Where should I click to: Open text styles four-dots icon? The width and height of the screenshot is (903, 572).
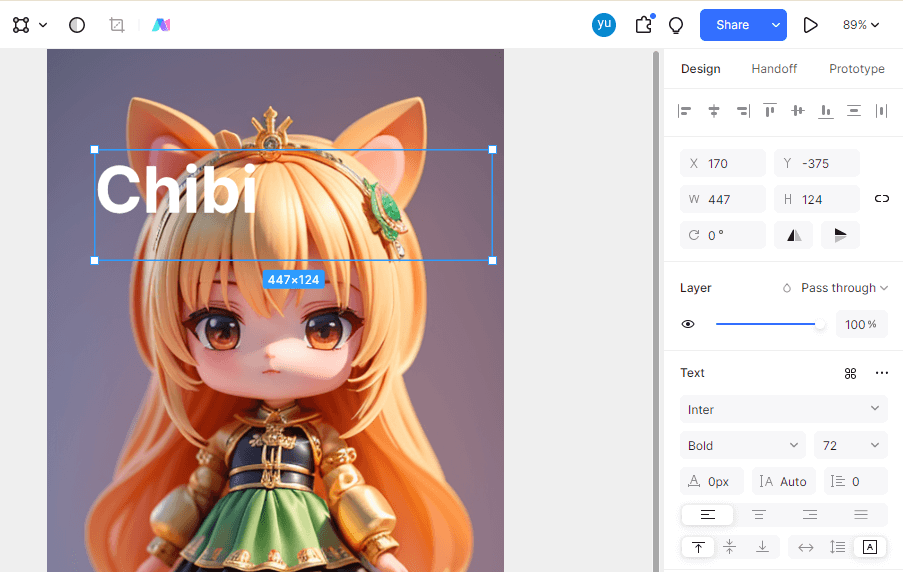coord(851,373)
